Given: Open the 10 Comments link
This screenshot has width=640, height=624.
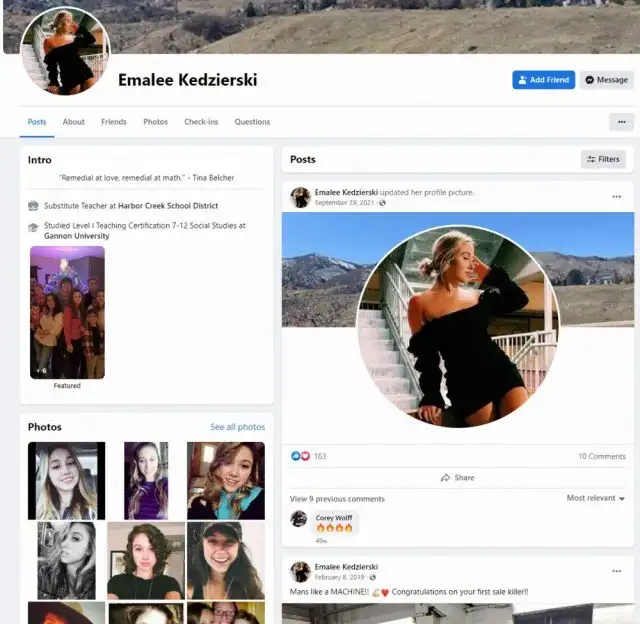Looking at the screenshot, I should [x=601, y=456].
